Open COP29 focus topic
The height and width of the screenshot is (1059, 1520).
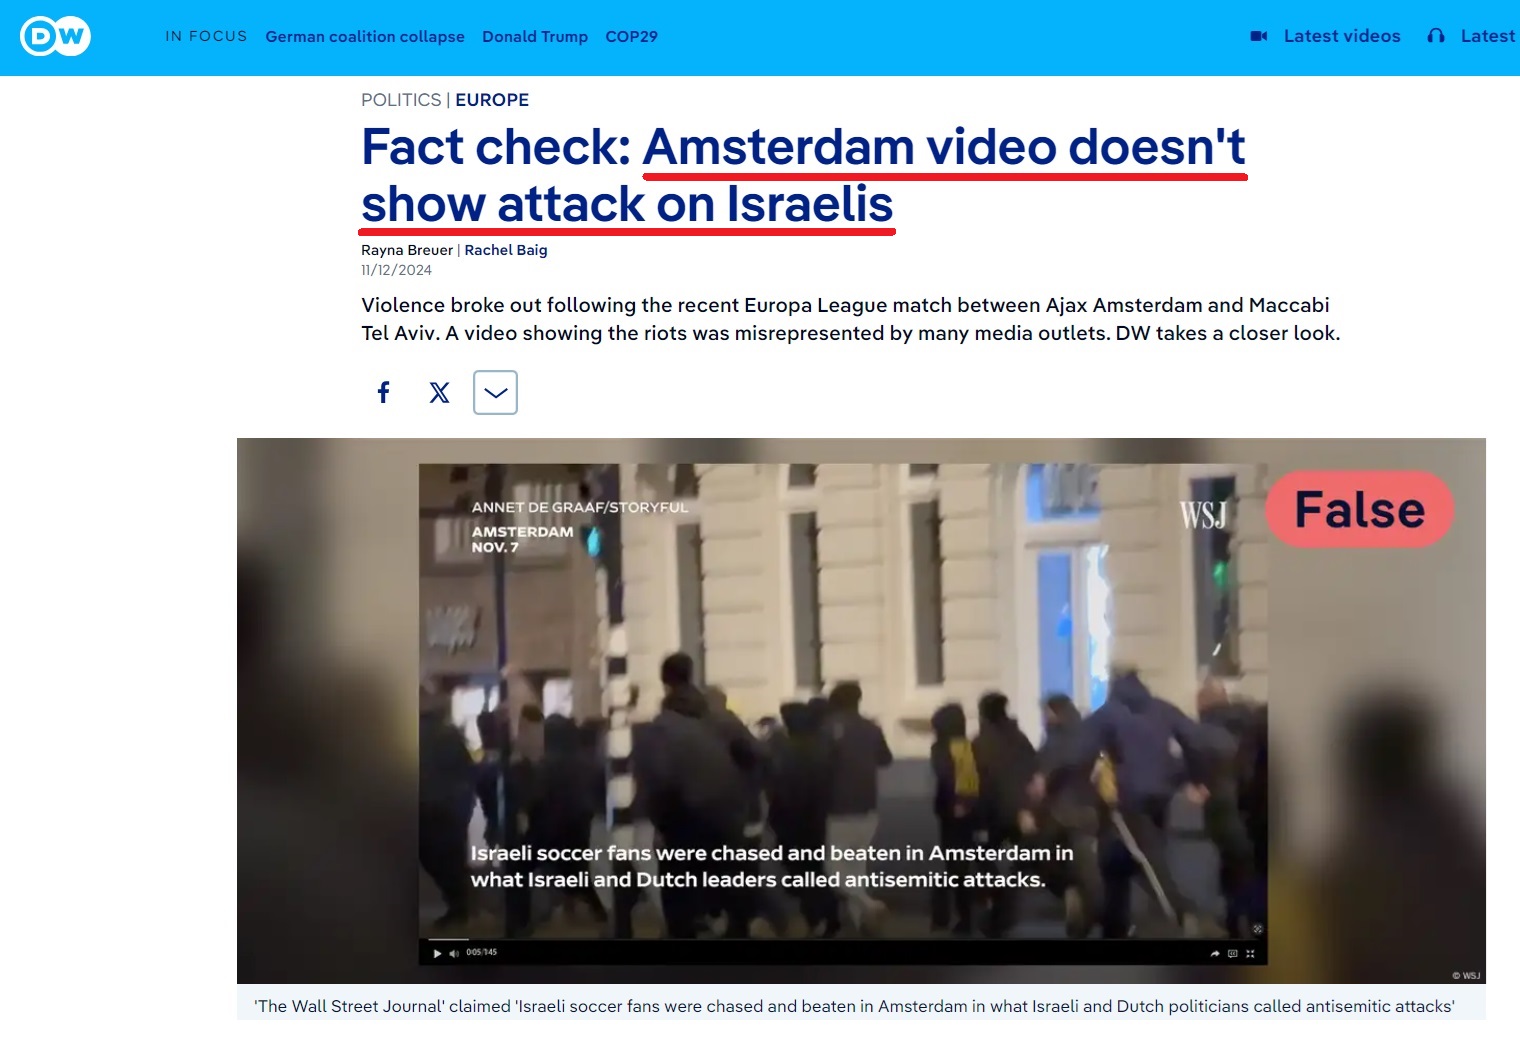tap(631, 36)
